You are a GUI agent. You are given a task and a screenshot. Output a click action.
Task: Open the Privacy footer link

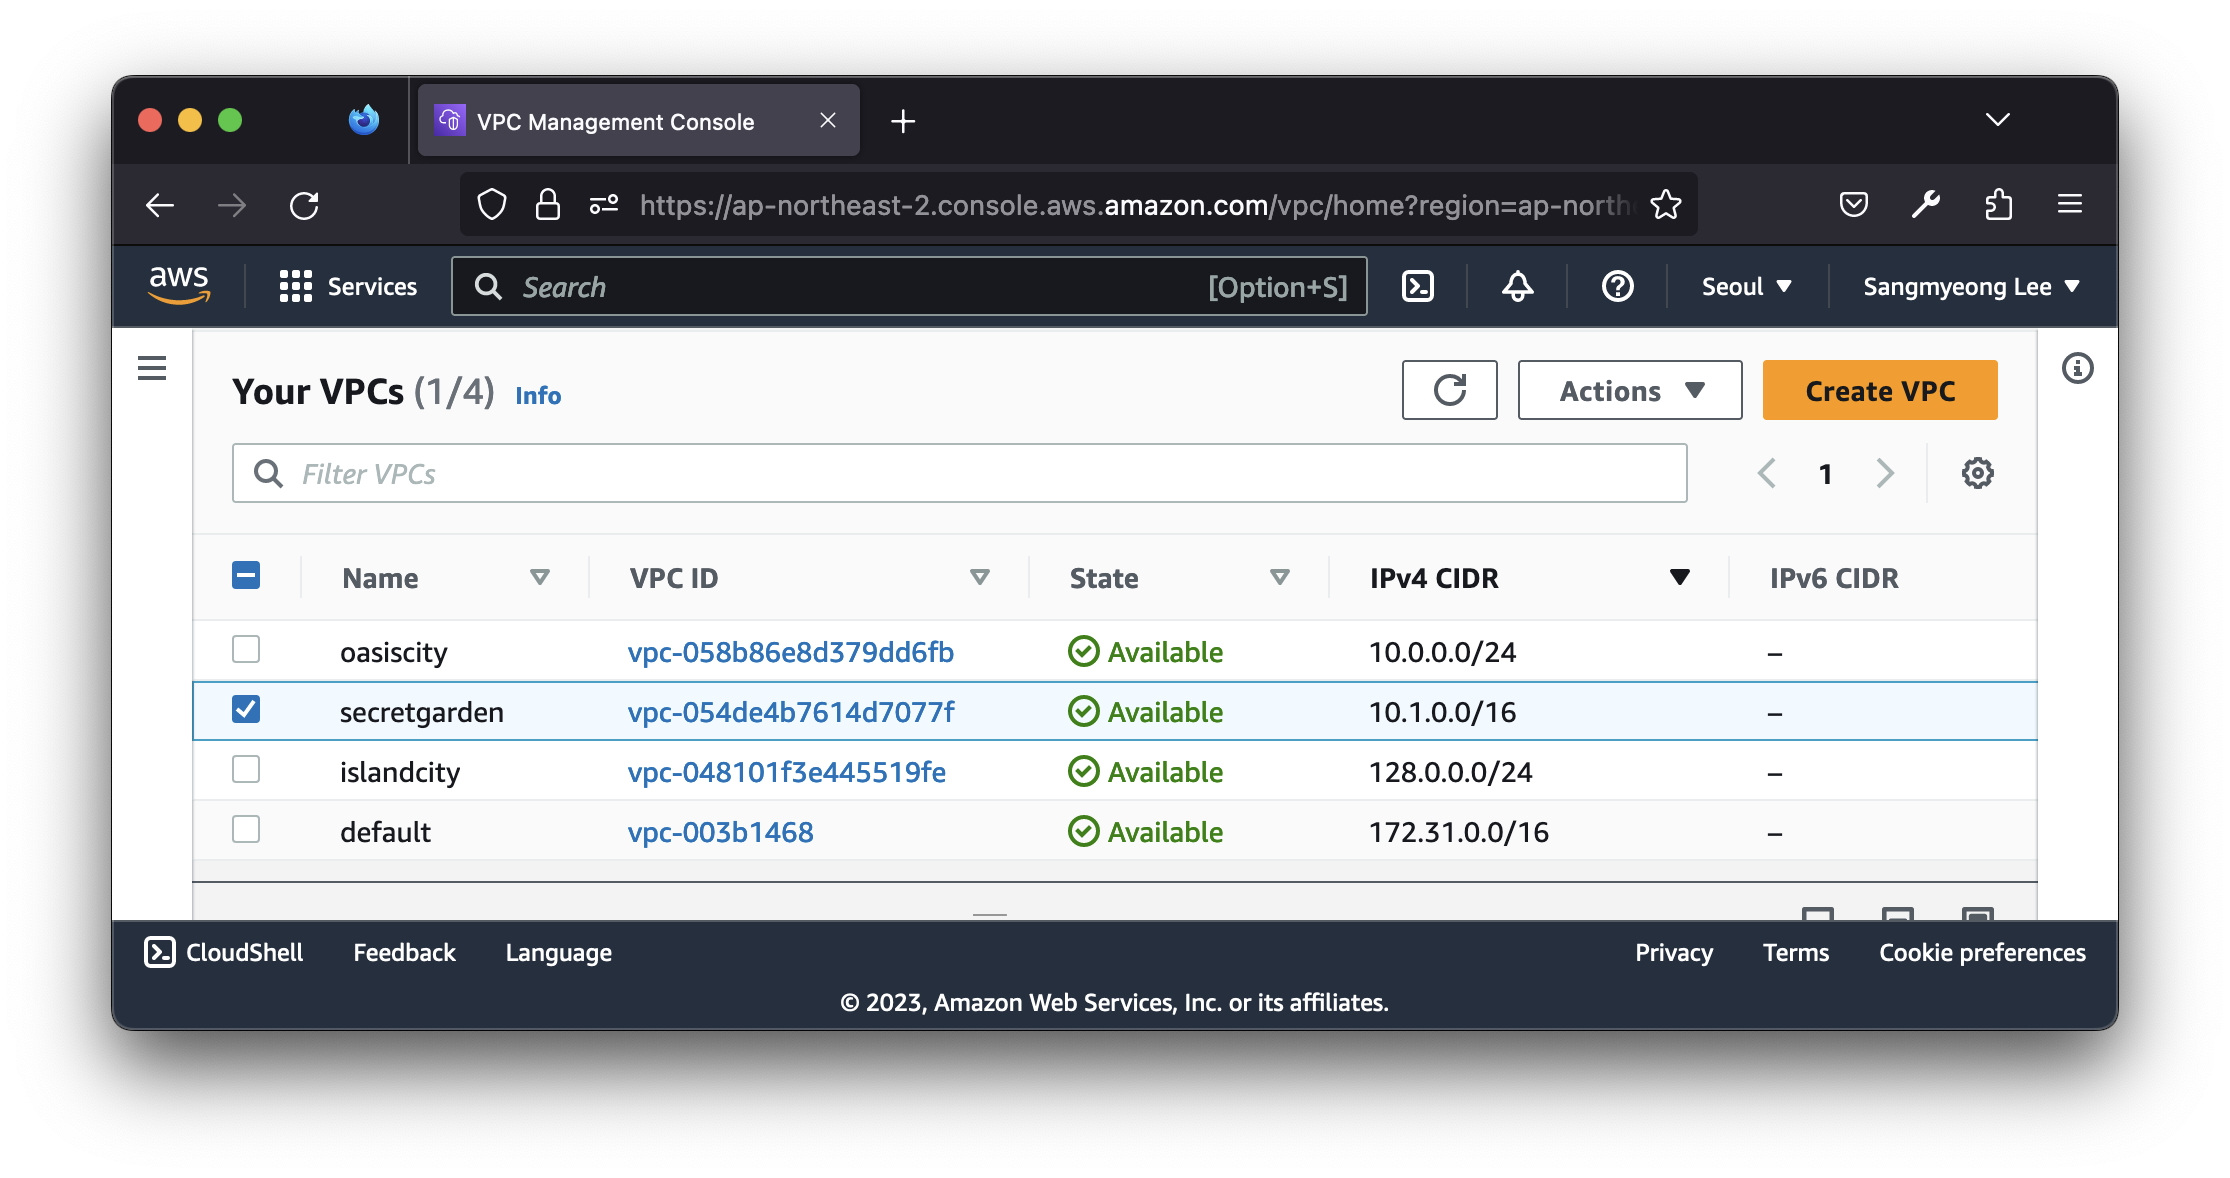(x=1673, y=953)
